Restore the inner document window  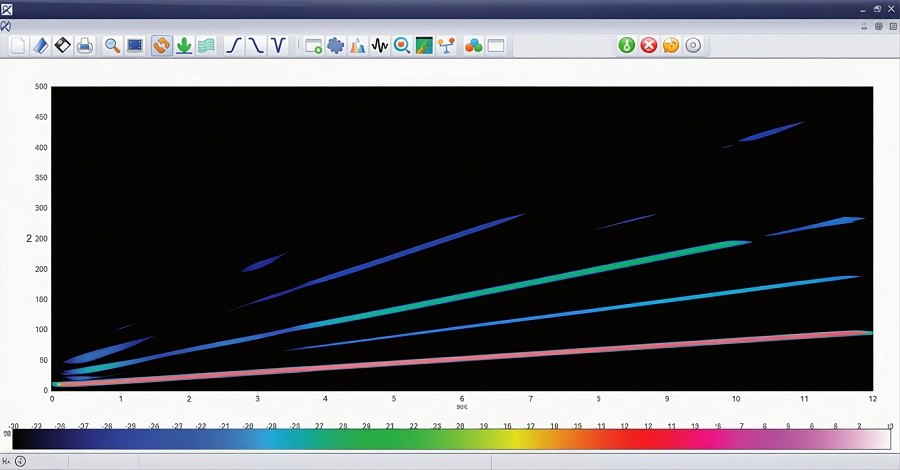(879, 26)
